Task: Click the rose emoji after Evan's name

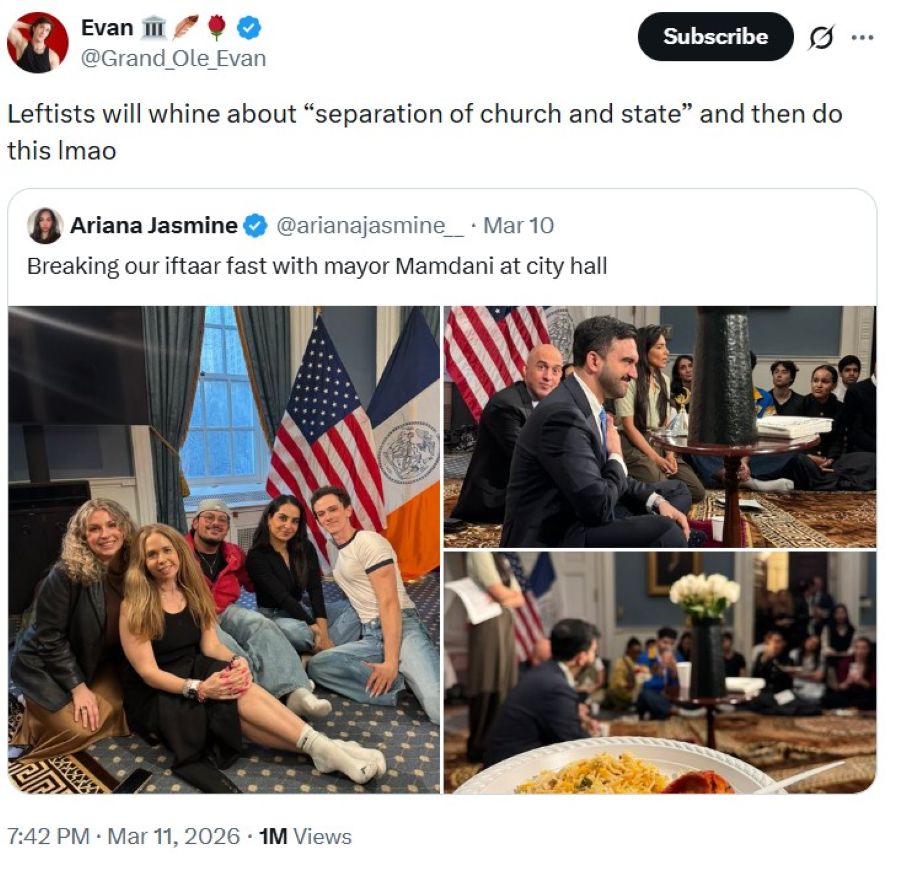Action: 217,28
